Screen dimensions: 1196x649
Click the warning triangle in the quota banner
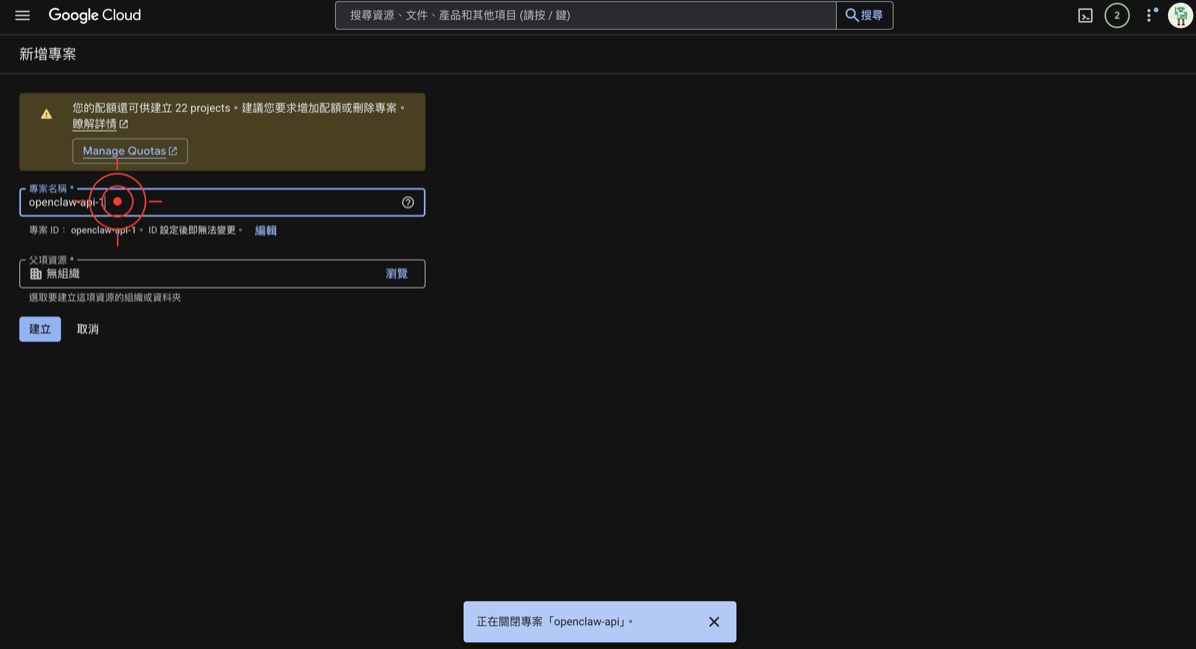pos(45,113)
